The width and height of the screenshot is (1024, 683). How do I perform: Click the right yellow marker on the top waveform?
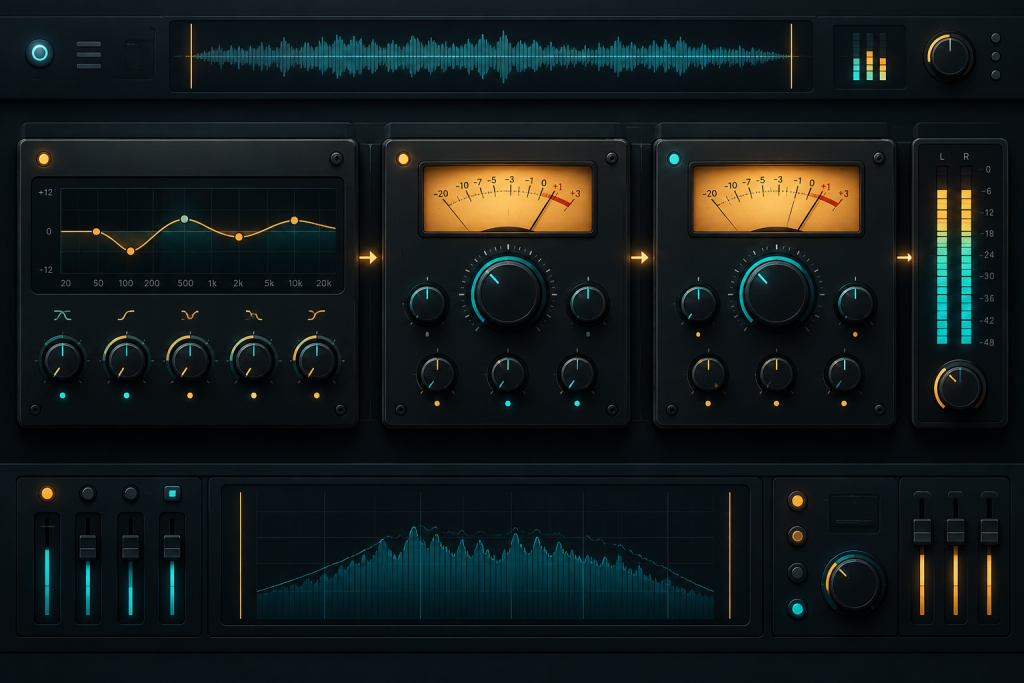point(792,56)
